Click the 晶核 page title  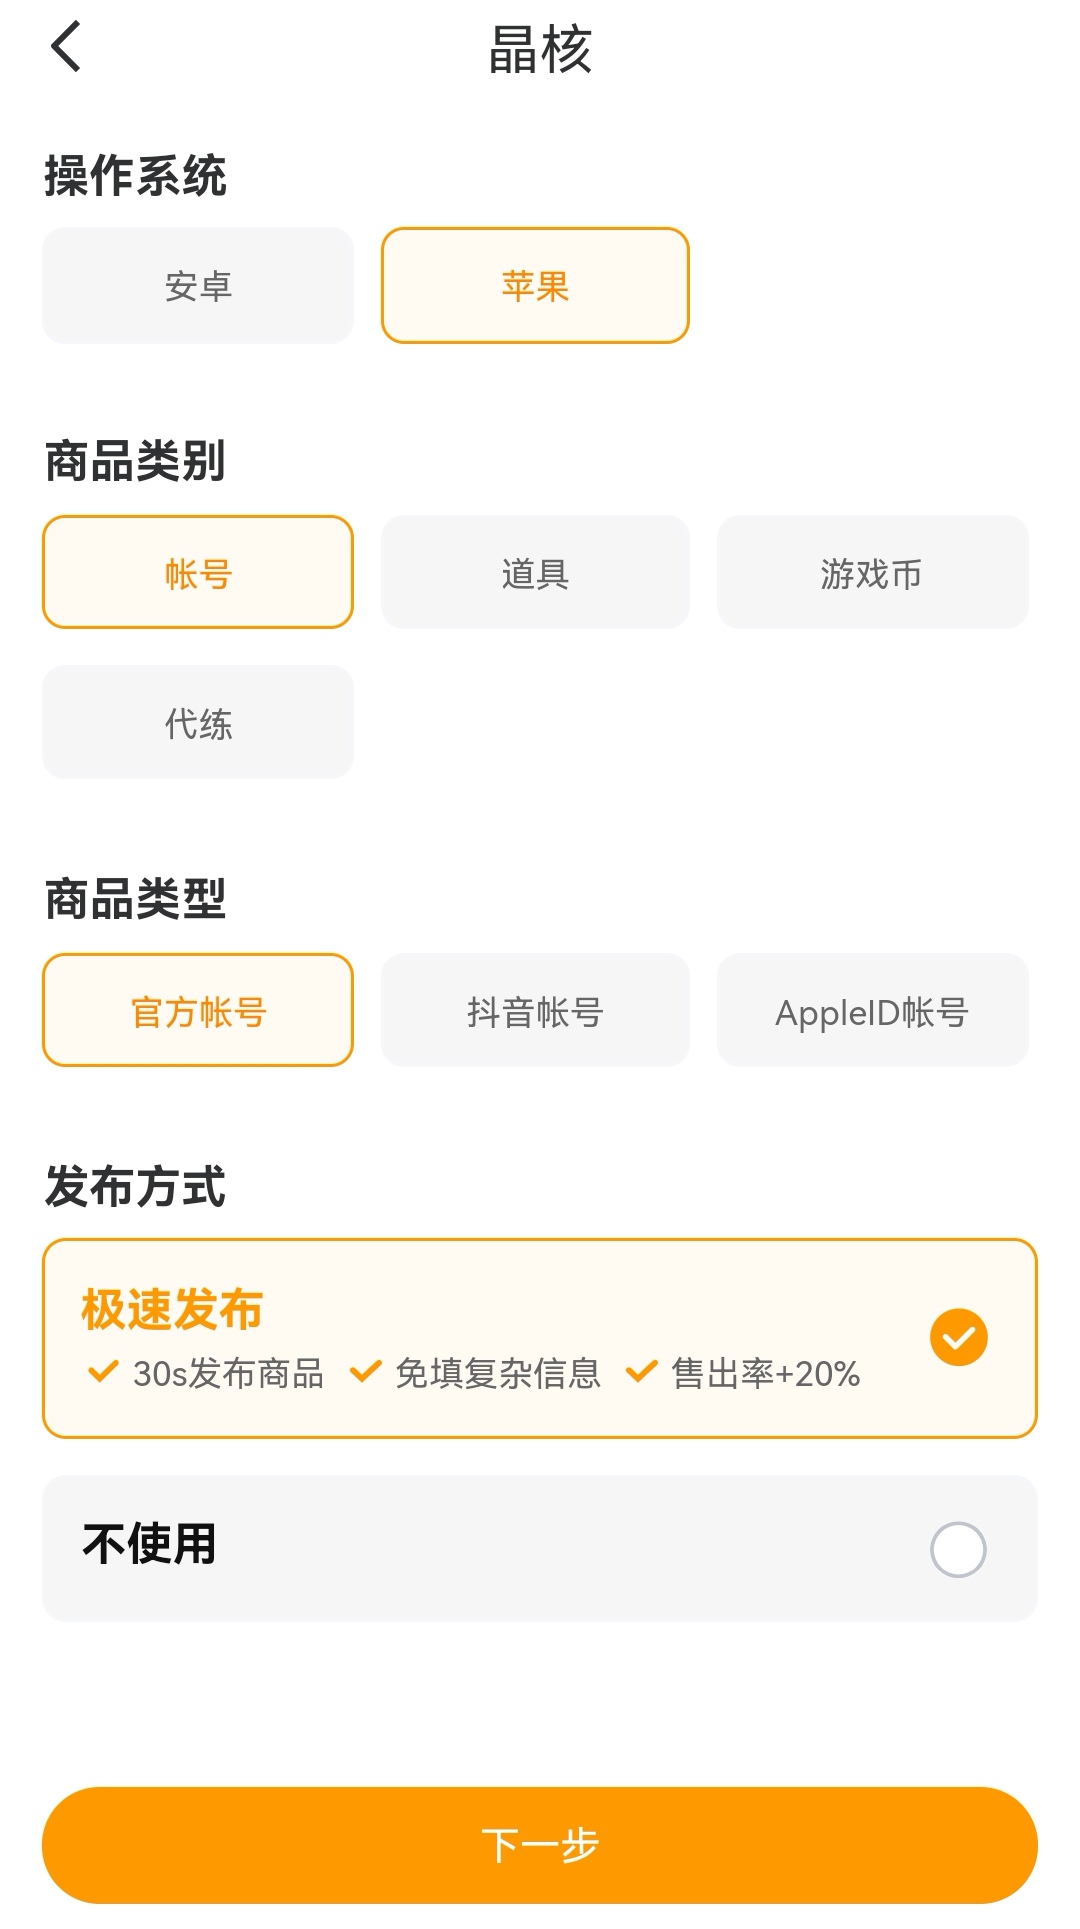540,49
